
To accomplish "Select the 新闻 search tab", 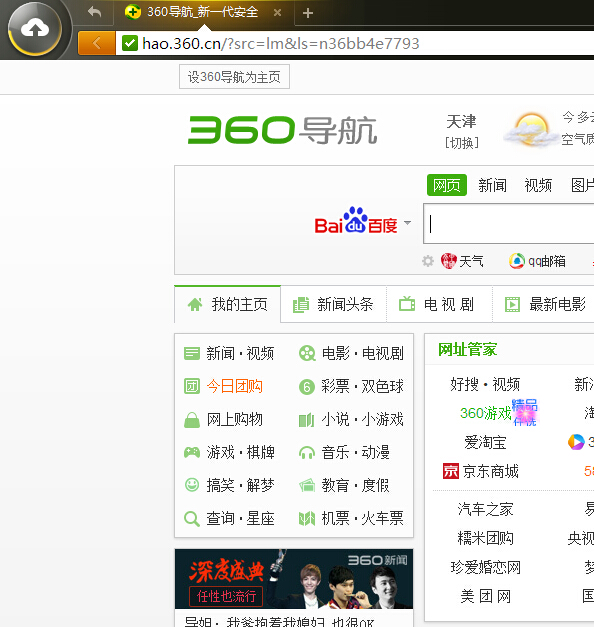I will pyautogui.click(x=492, y=186).
